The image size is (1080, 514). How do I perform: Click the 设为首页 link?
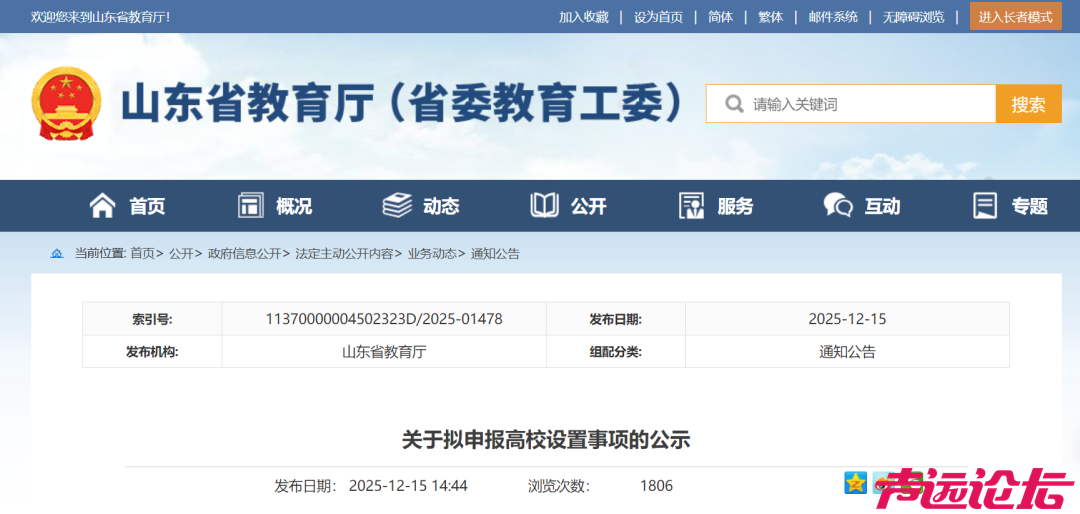click(658, 17)
